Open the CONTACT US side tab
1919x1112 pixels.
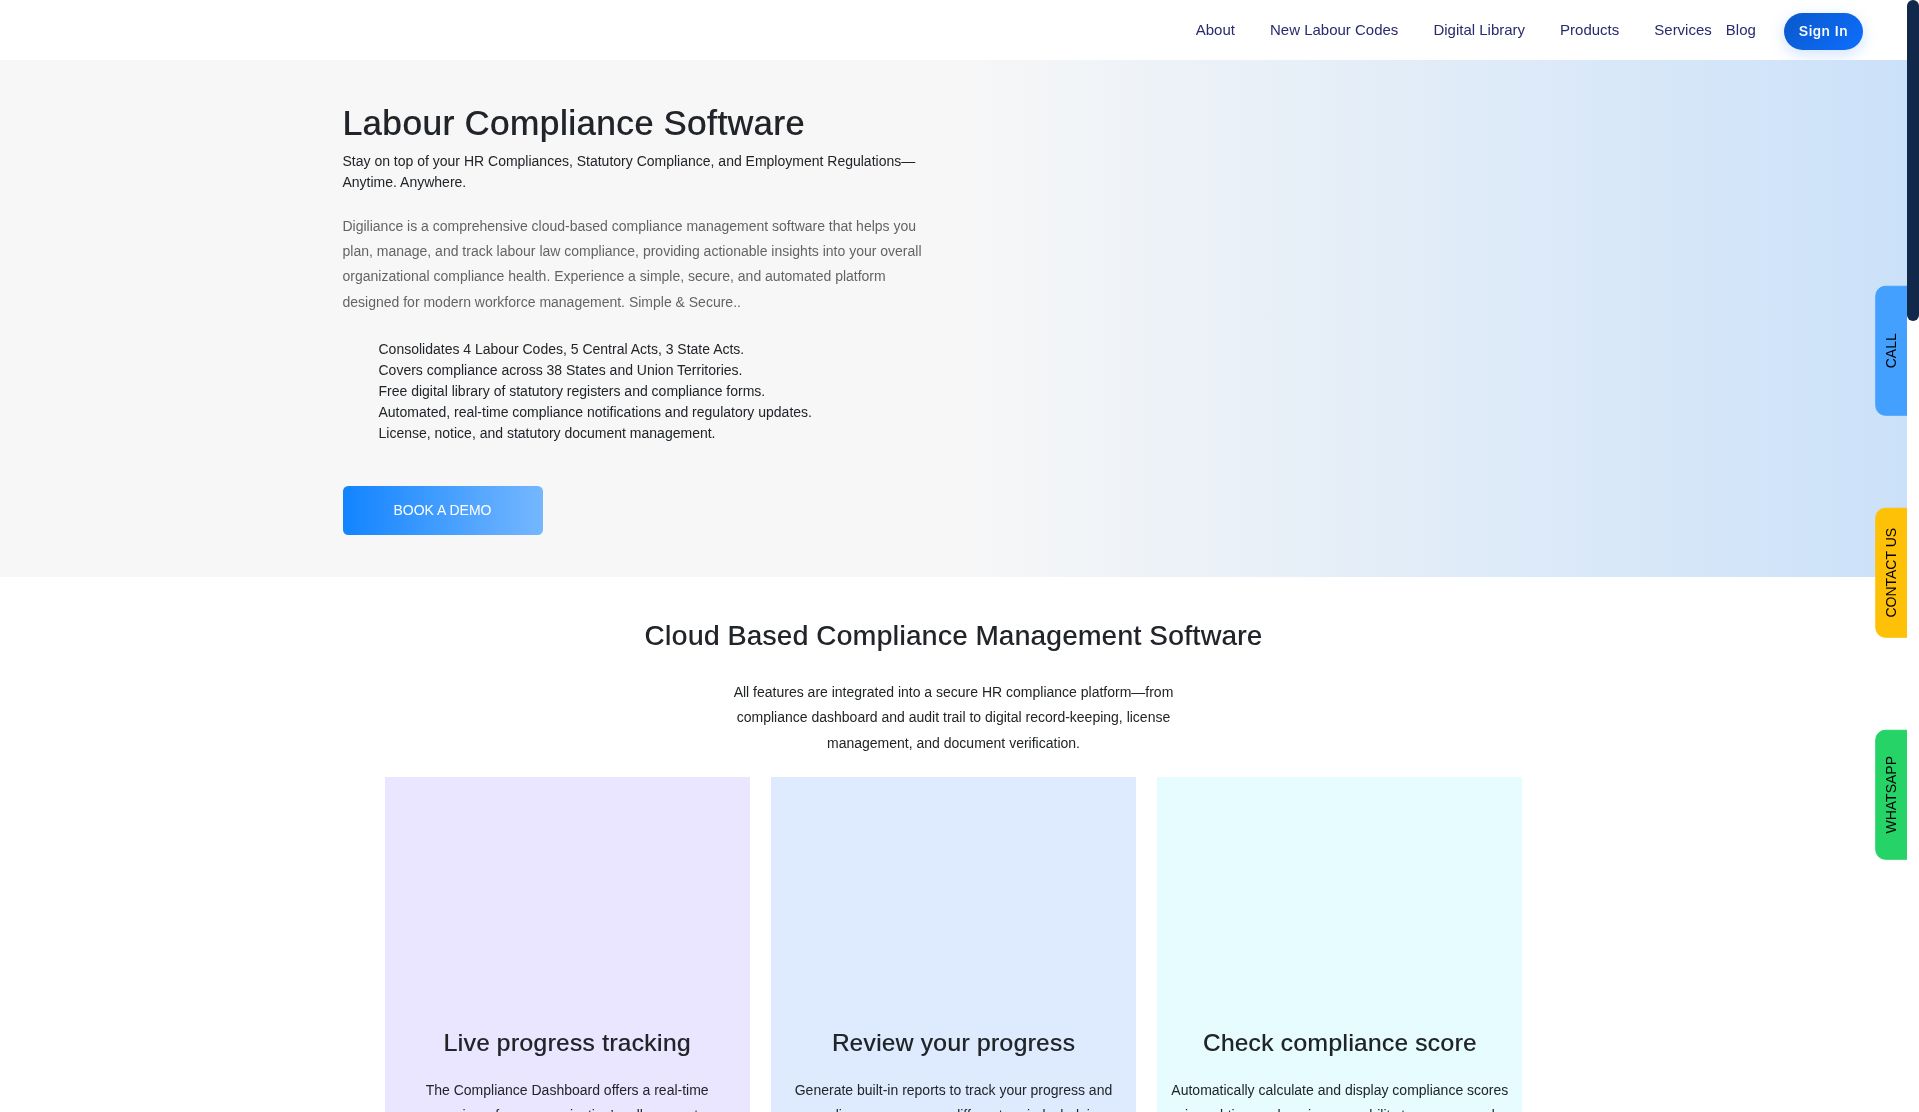point(1890,573)
